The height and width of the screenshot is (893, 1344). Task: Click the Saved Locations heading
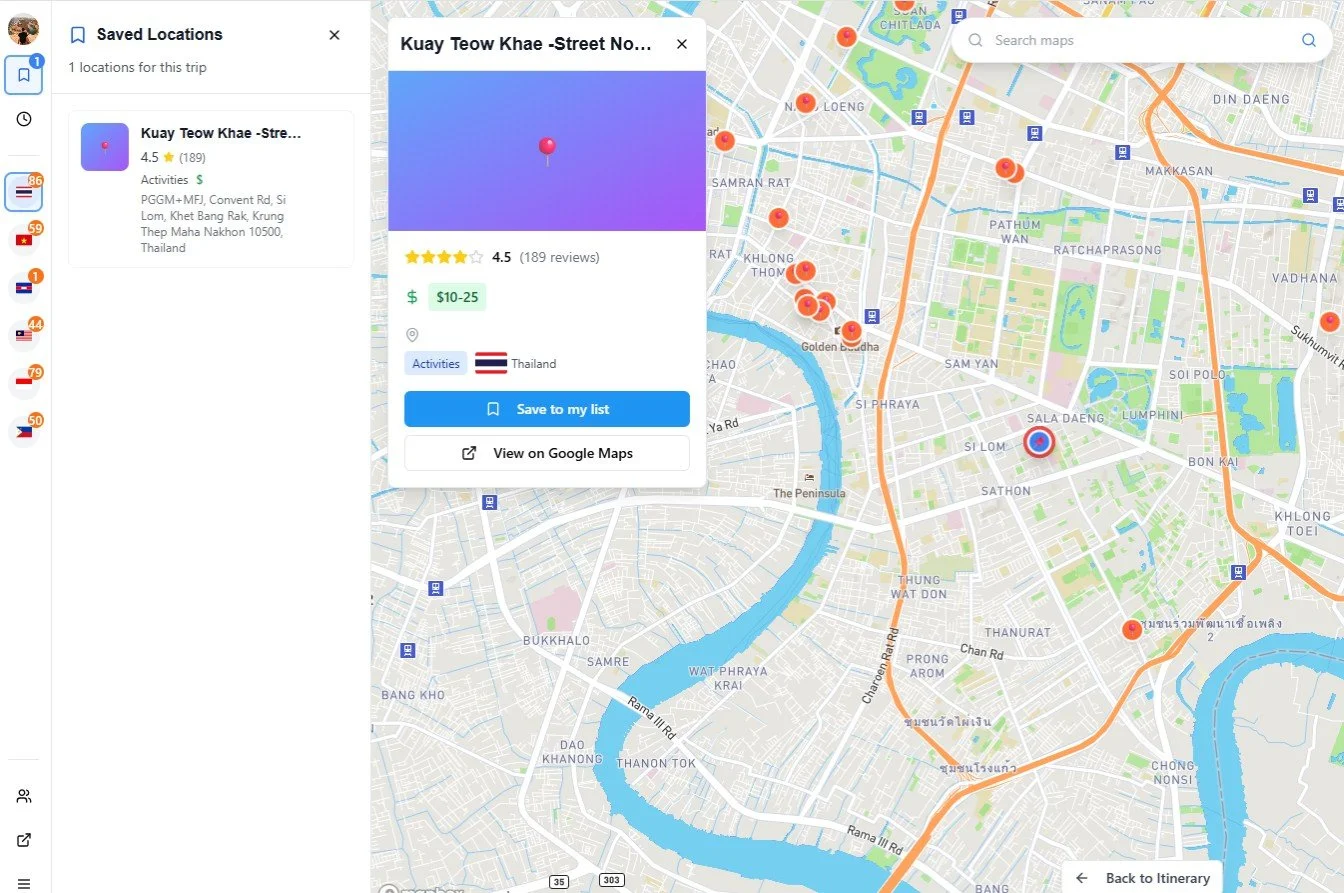[160, 34]
